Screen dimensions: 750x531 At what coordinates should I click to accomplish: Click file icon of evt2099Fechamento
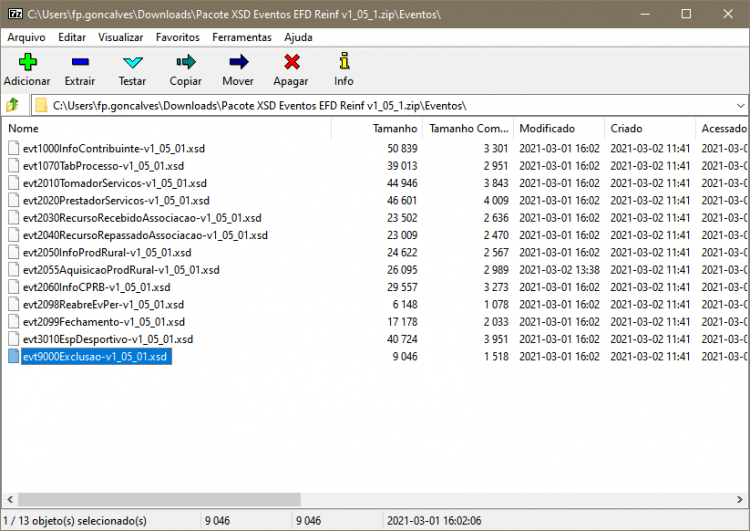[14, 321]
